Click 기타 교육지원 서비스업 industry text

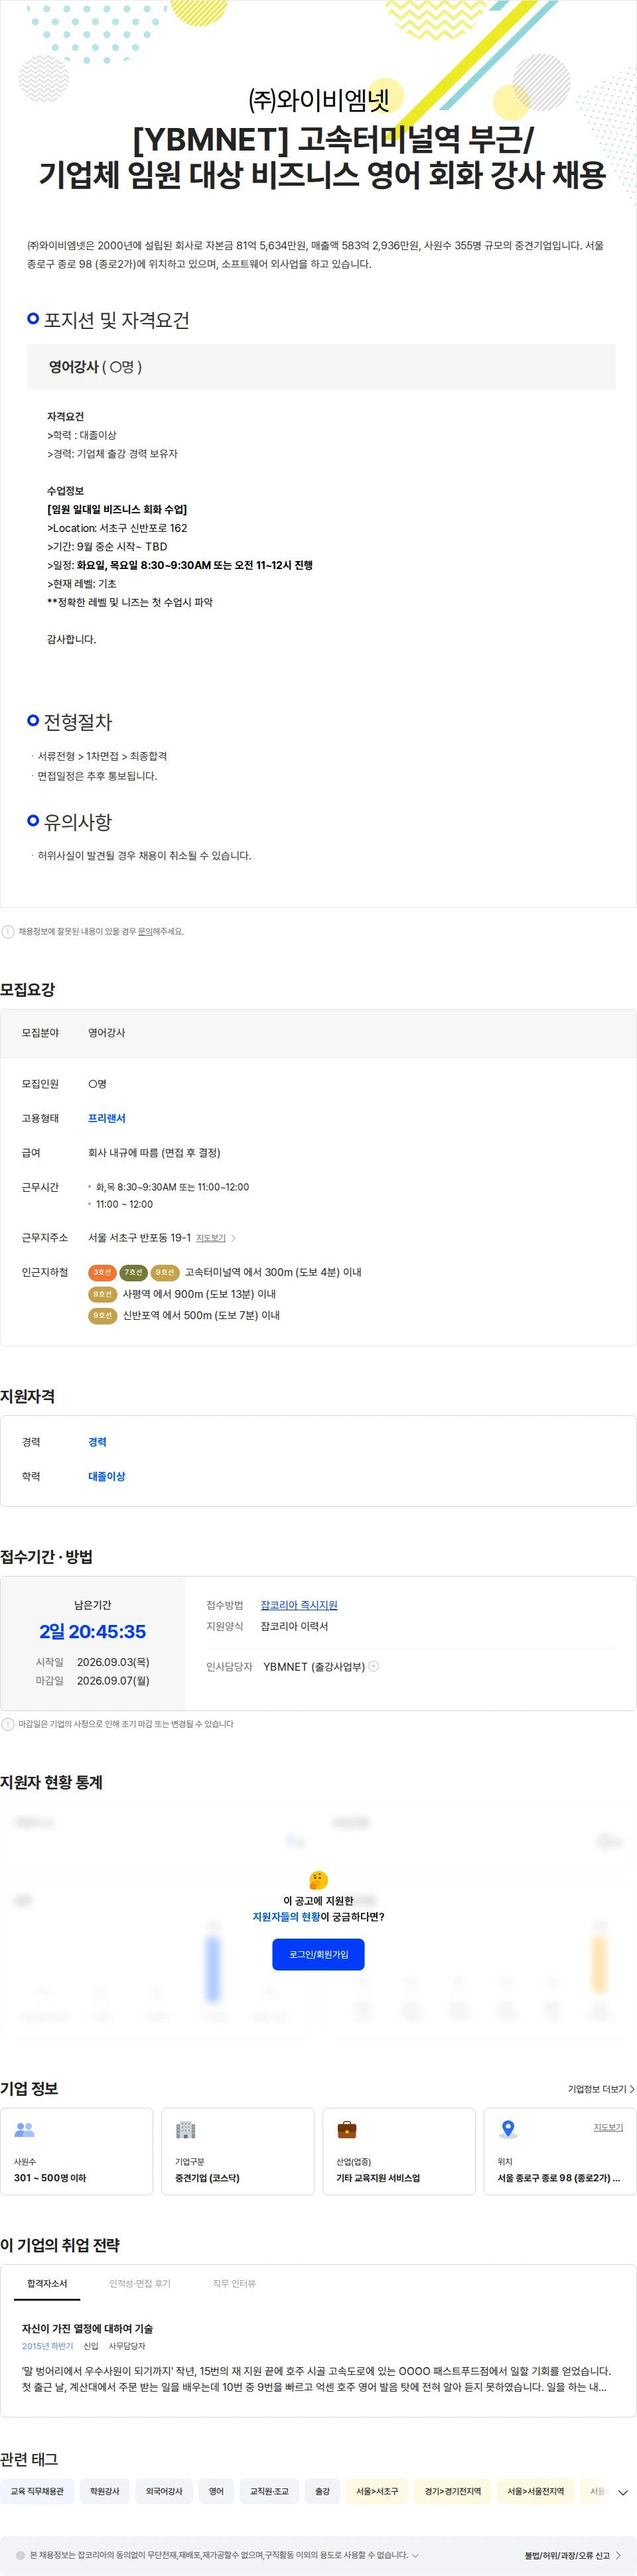click(378, 2177)
